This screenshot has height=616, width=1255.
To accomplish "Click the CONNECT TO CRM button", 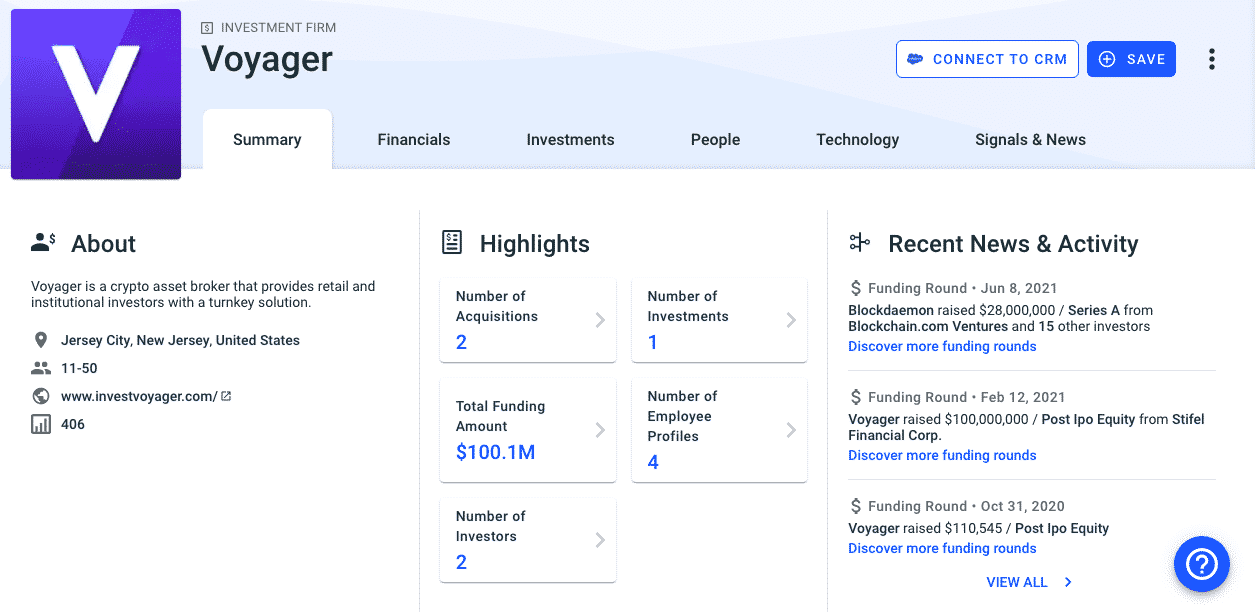I will [986, 58].
